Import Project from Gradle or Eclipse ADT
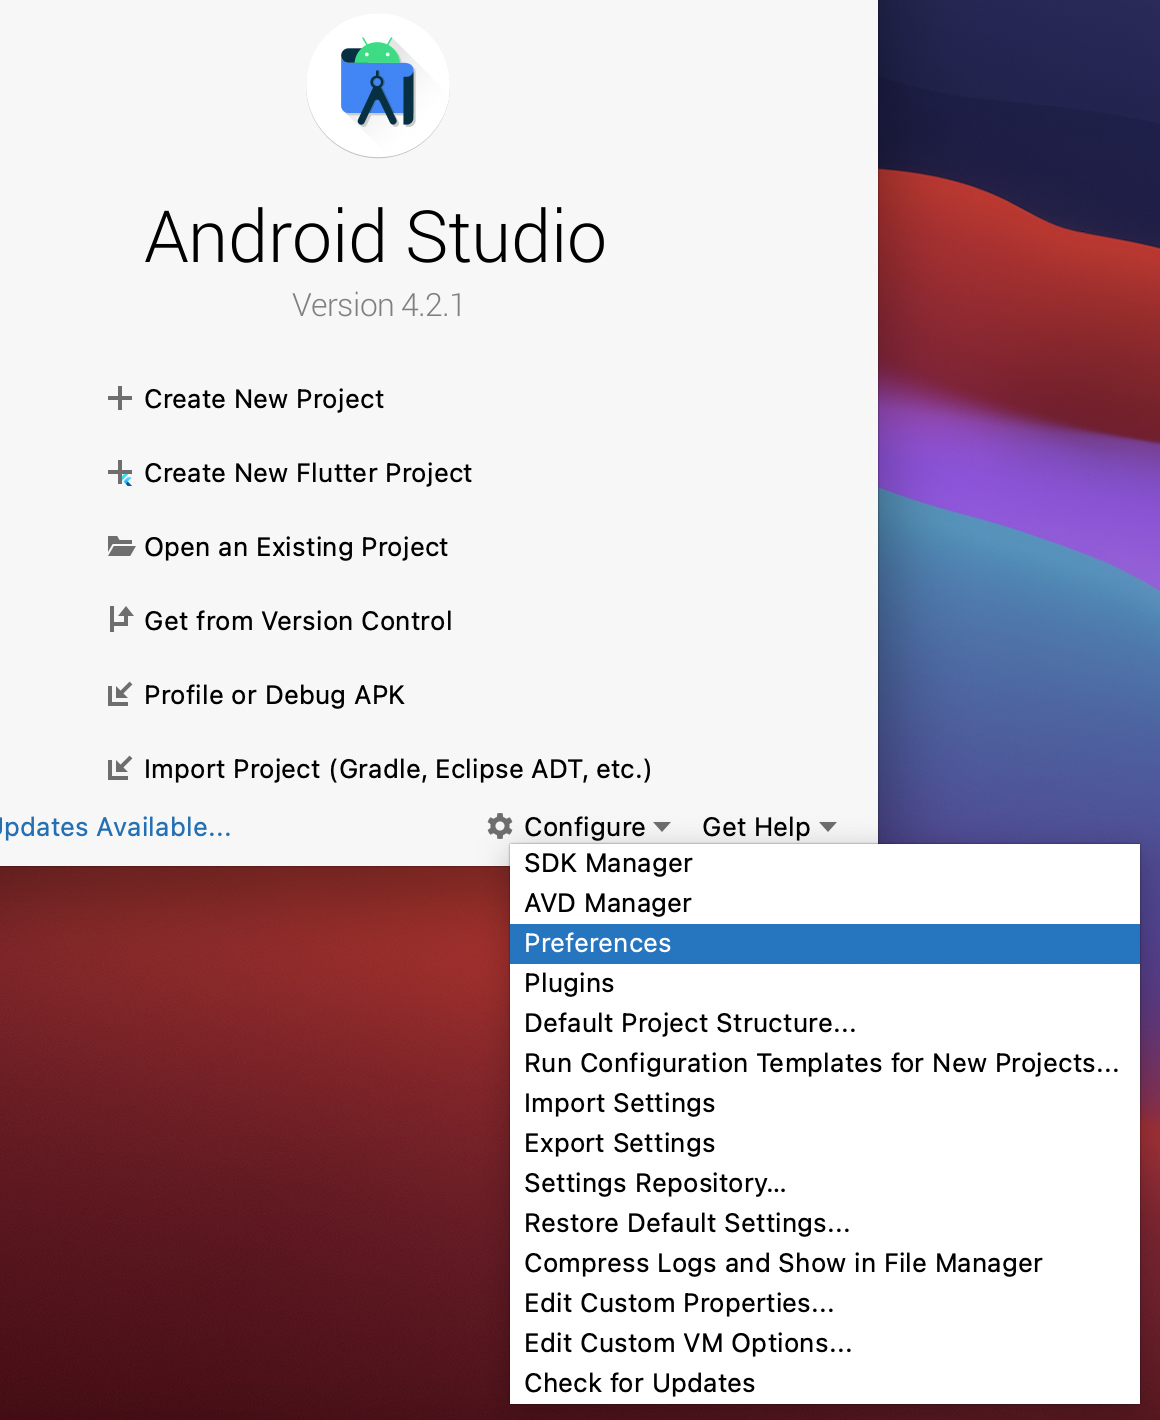Viewport: 1160px width, 1420px height. (x=398, y=769)
